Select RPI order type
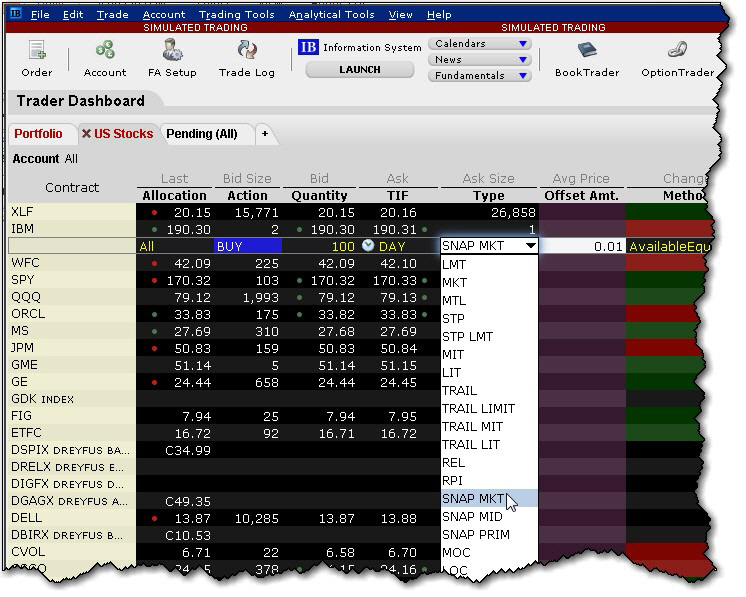Screen dimensions: 746x597 point(489,480)
